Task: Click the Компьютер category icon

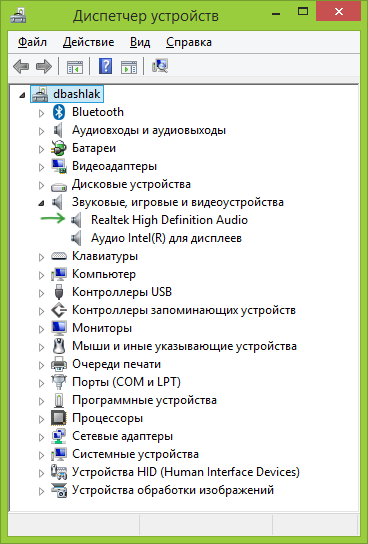Action: tap(59, 274)
